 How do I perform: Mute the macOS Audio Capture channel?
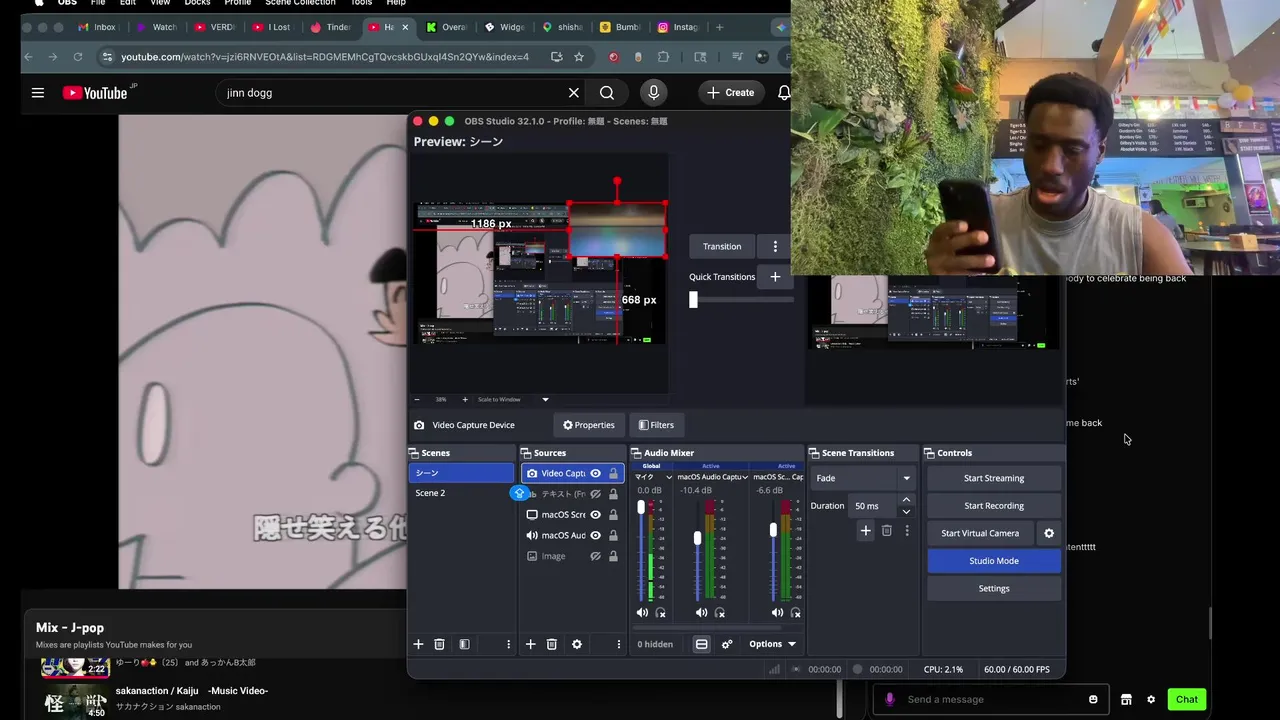coord(701,612)
